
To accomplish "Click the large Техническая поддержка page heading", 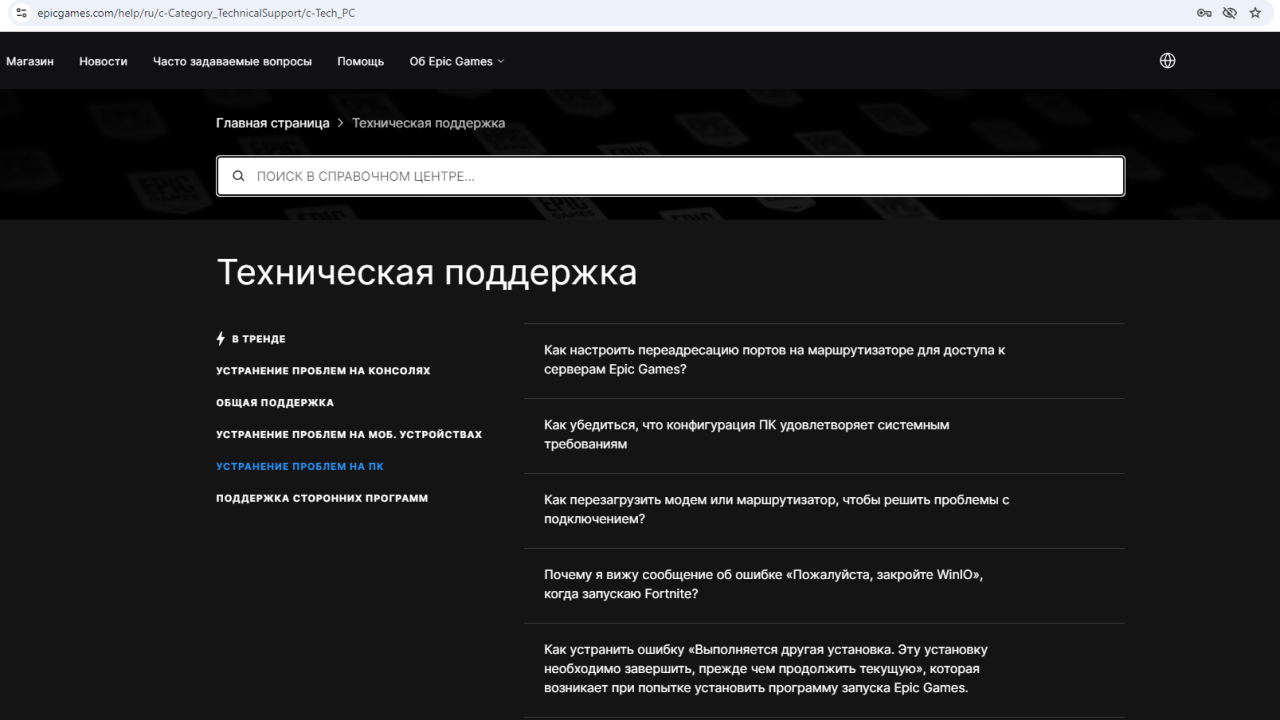I will [x=427, y=272].
